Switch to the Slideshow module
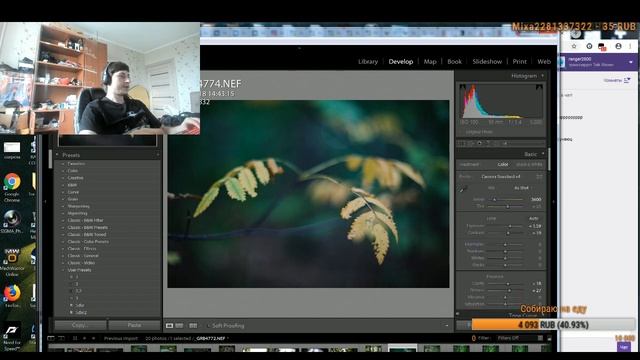Image resolution: width=640 pixels, height=360 pixels. 487,61
